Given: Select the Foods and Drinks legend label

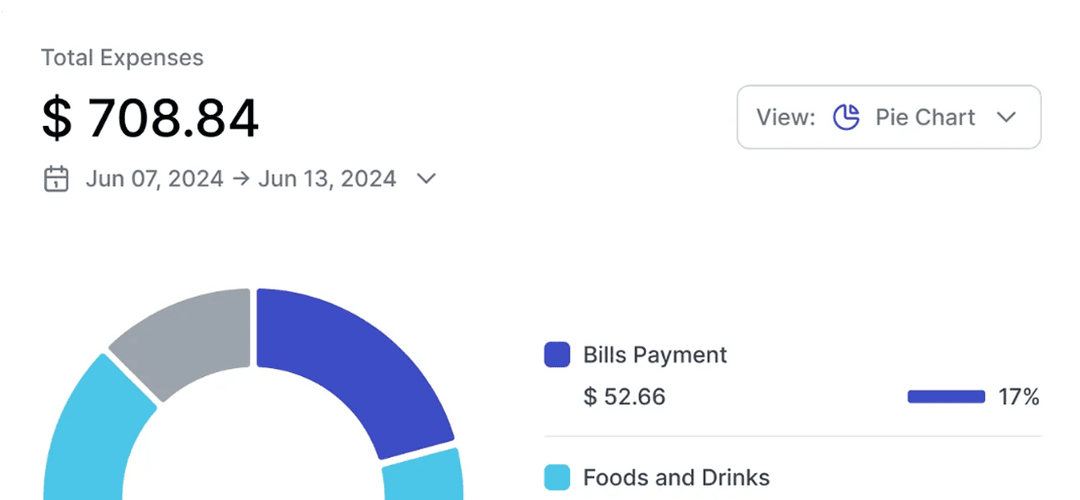Looking at the screenshot, I should click(676, 477).
